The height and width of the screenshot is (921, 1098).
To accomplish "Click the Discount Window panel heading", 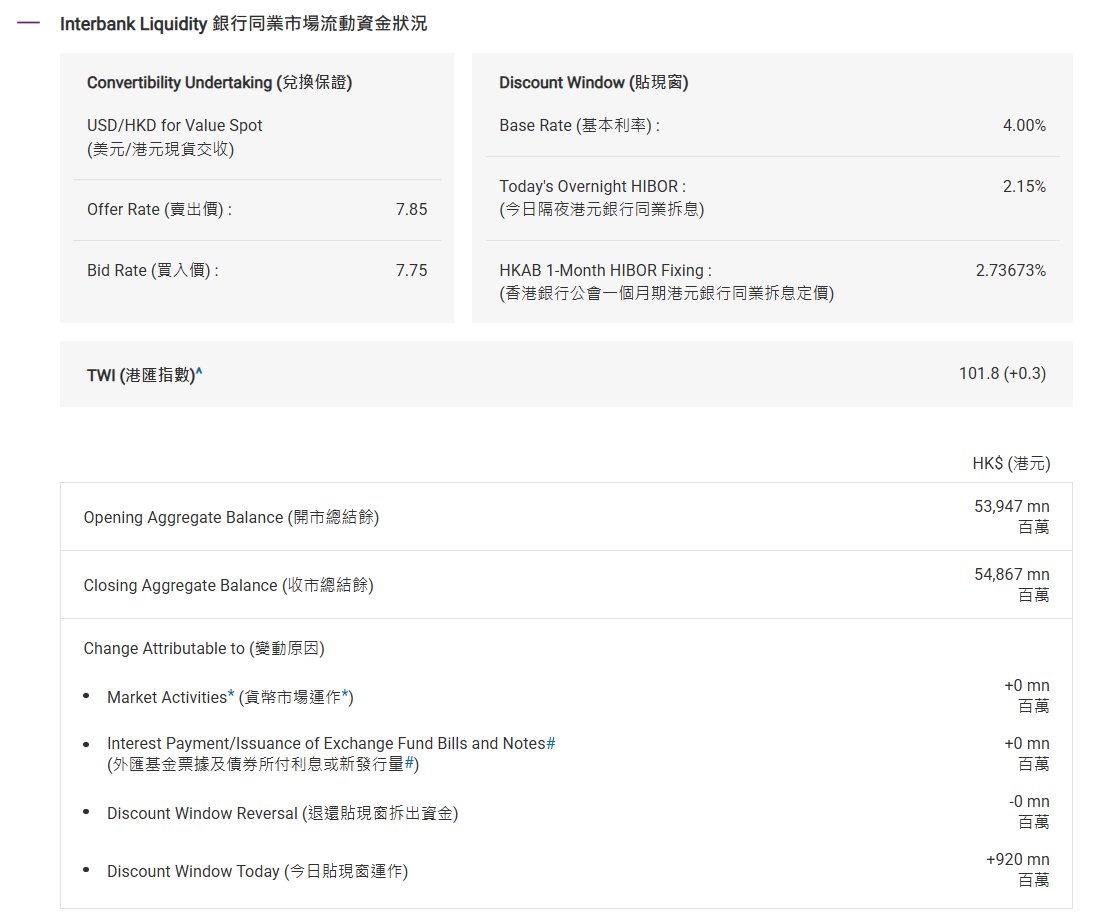I will (594, 83).
